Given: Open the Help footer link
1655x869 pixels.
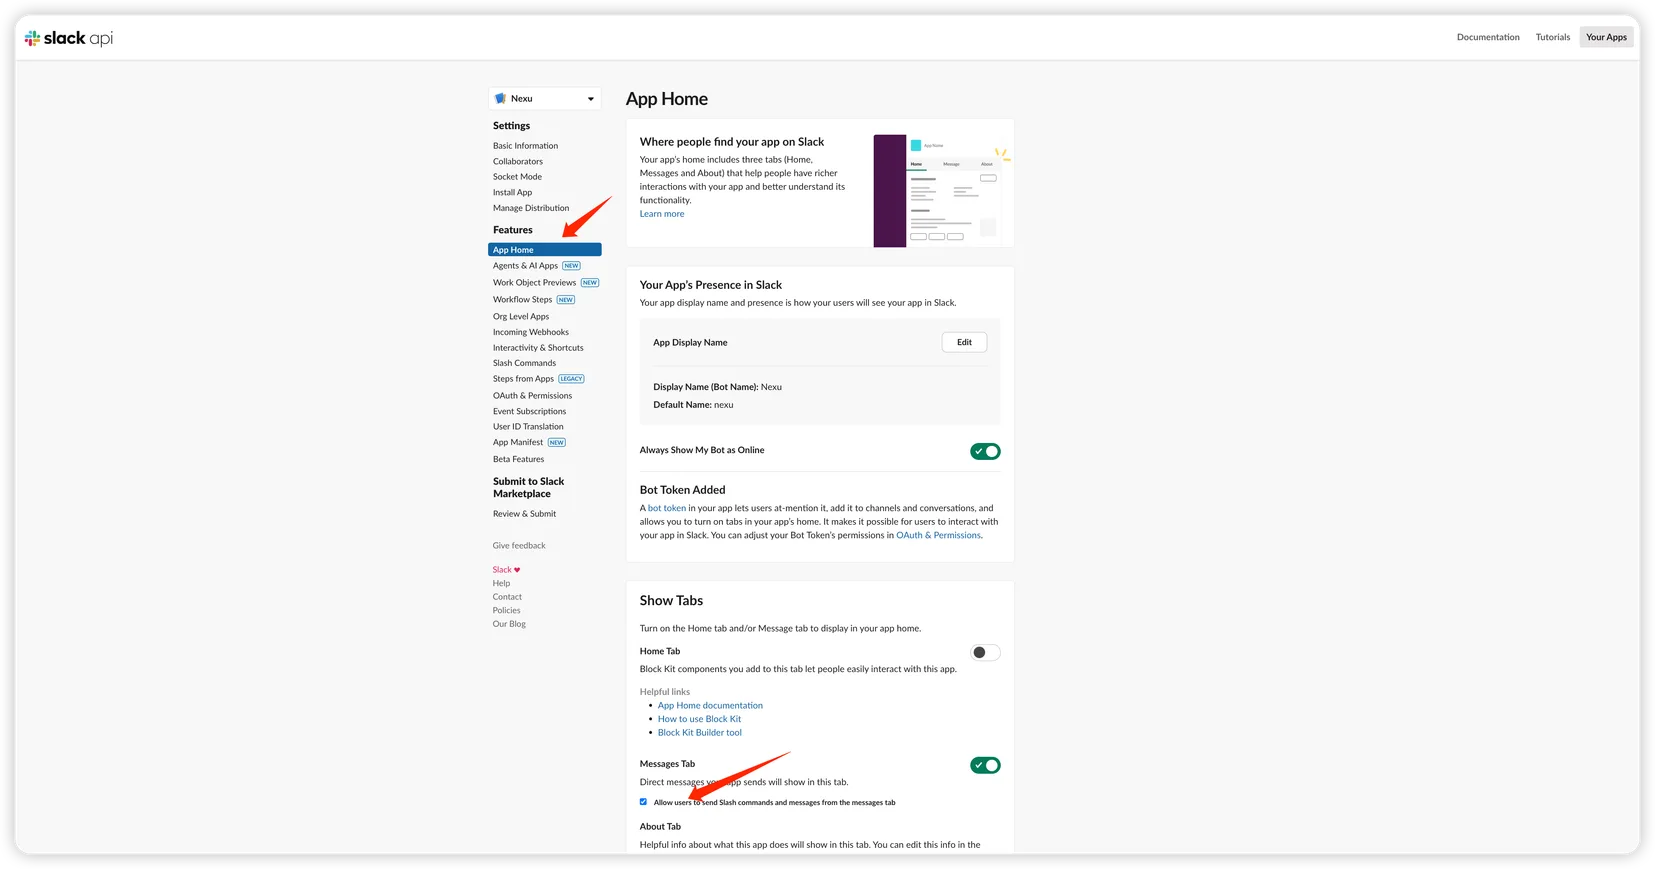Looking at the screenshot, I should [501, 583].
